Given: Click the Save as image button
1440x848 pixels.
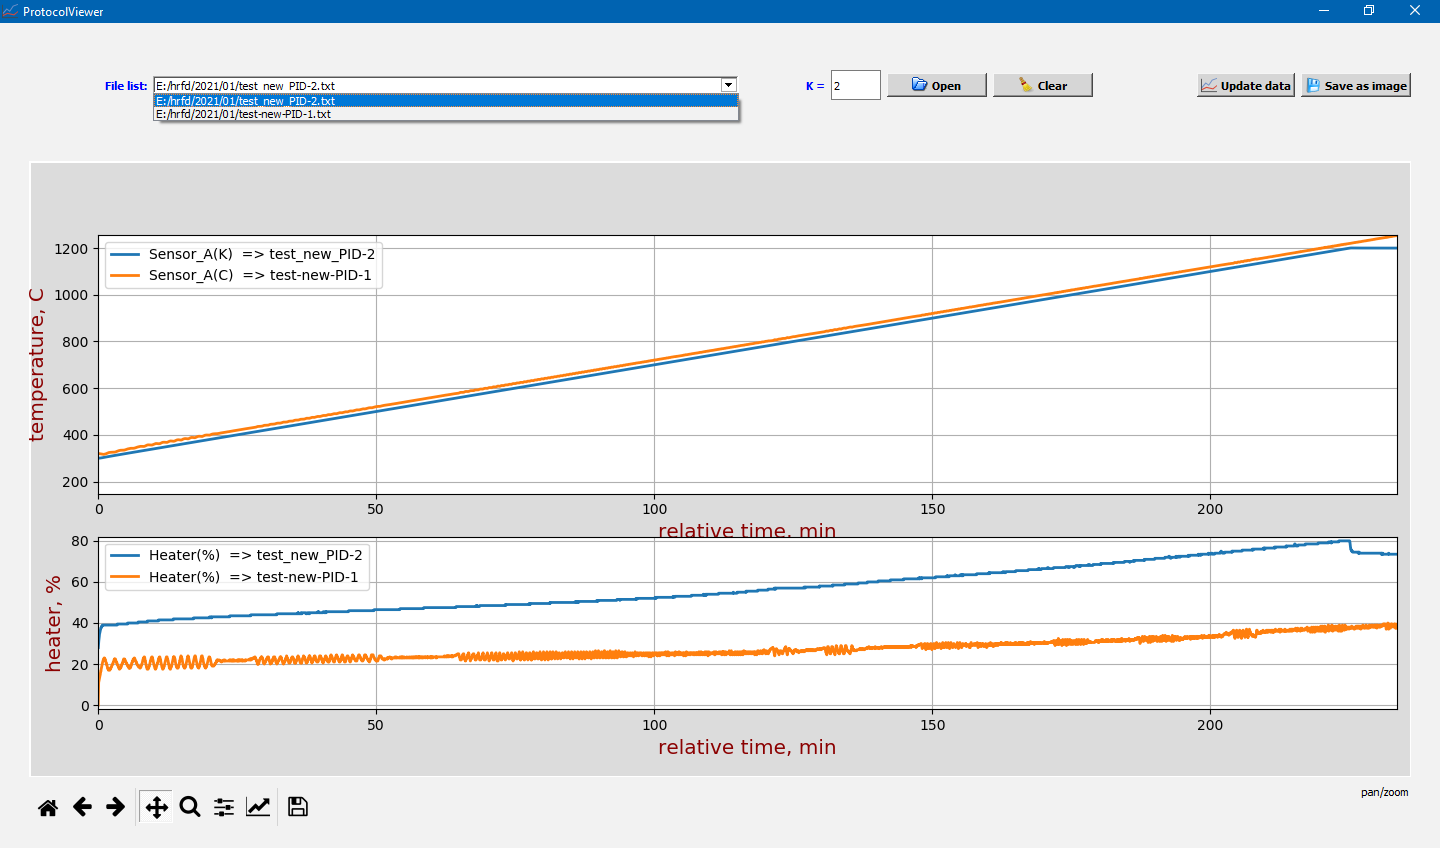Looking at the screenshot, I should tap(1355, 86).
